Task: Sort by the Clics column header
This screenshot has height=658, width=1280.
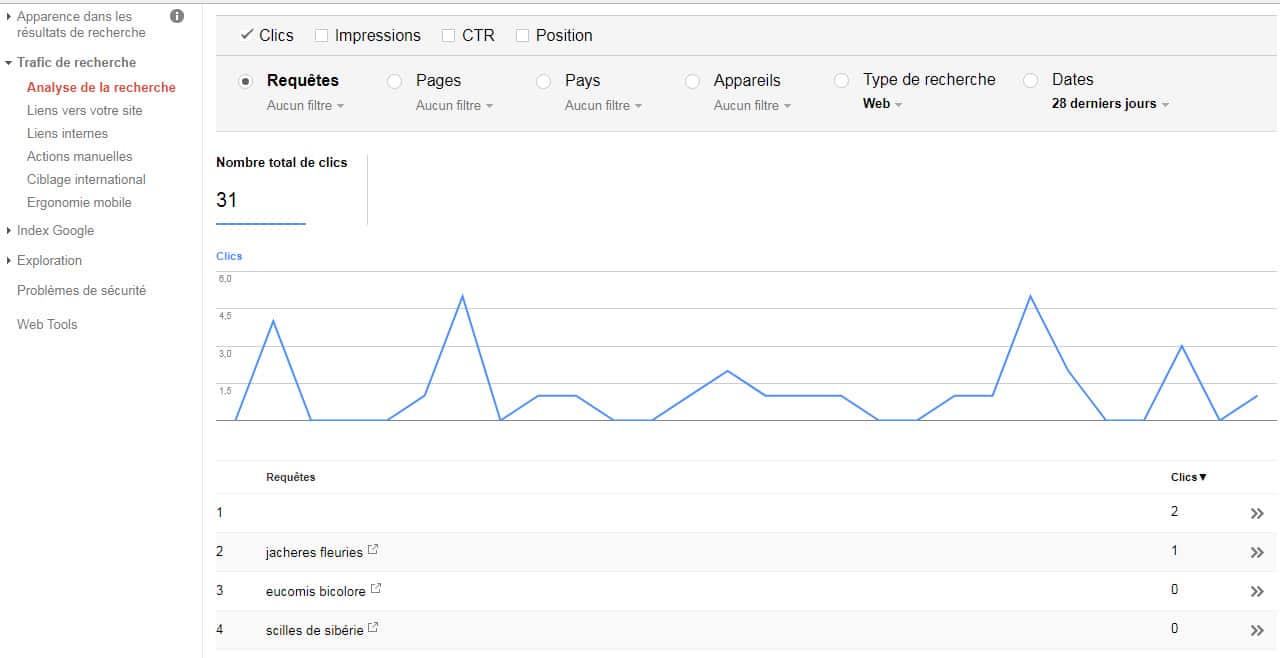Action: (x=1188, y=477)
